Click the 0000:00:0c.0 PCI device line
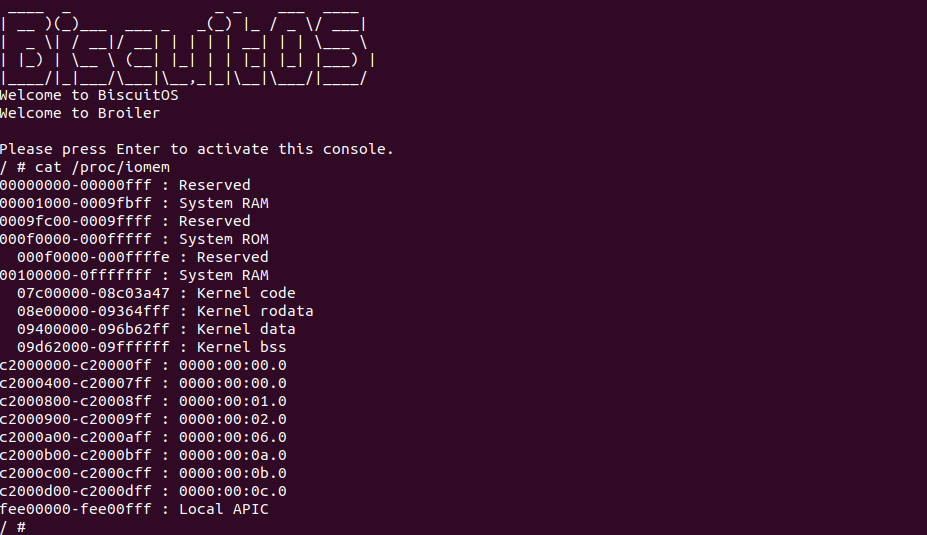The width and height of the screenshot is (927, 535). click(x=143, y=491)
